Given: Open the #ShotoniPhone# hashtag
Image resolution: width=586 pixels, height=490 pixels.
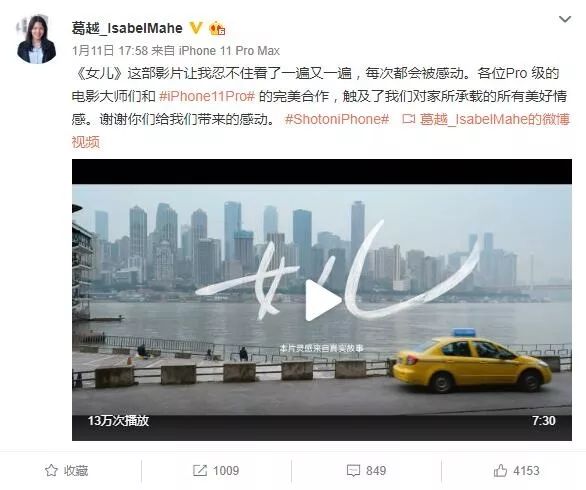Looking at the screenshot, I should coord(337,119).
